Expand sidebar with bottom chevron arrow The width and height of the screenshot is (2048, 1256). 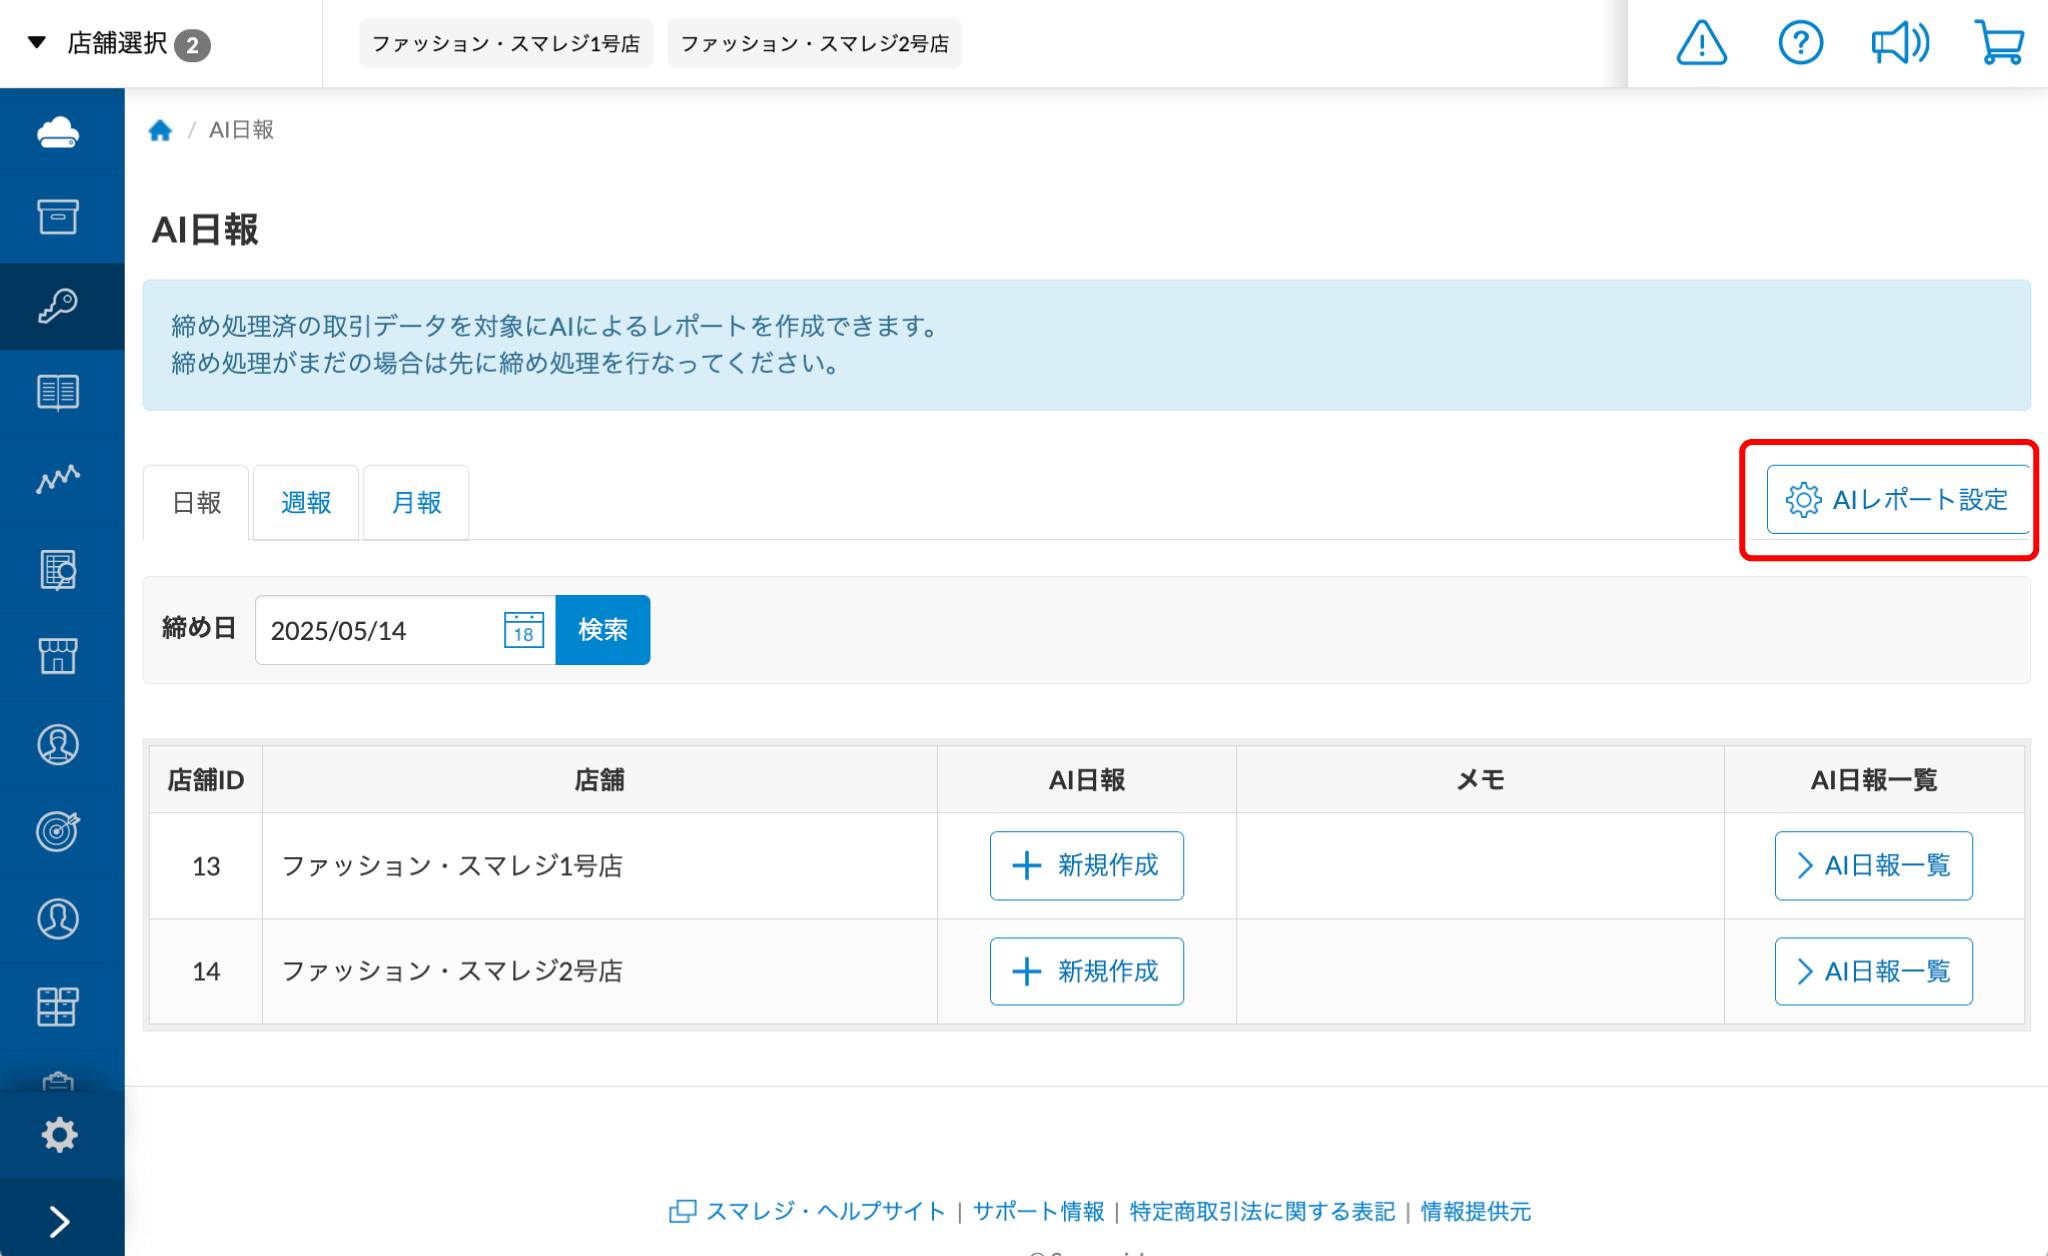click(x=59, y=1221)
